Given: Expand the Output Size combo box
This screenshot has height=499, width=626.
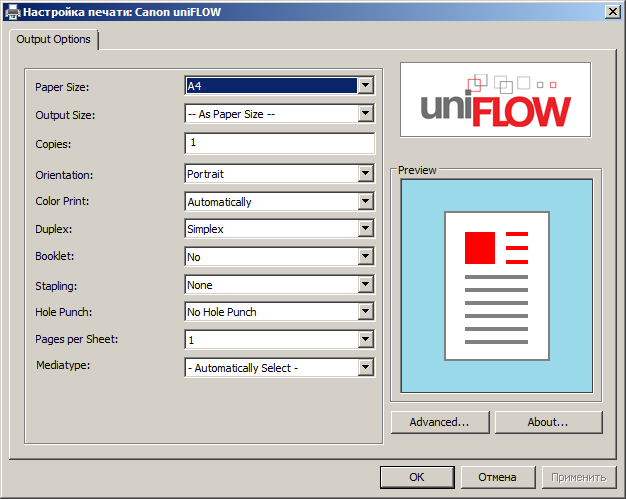Looking at the screenshot, I should [279, 114].
